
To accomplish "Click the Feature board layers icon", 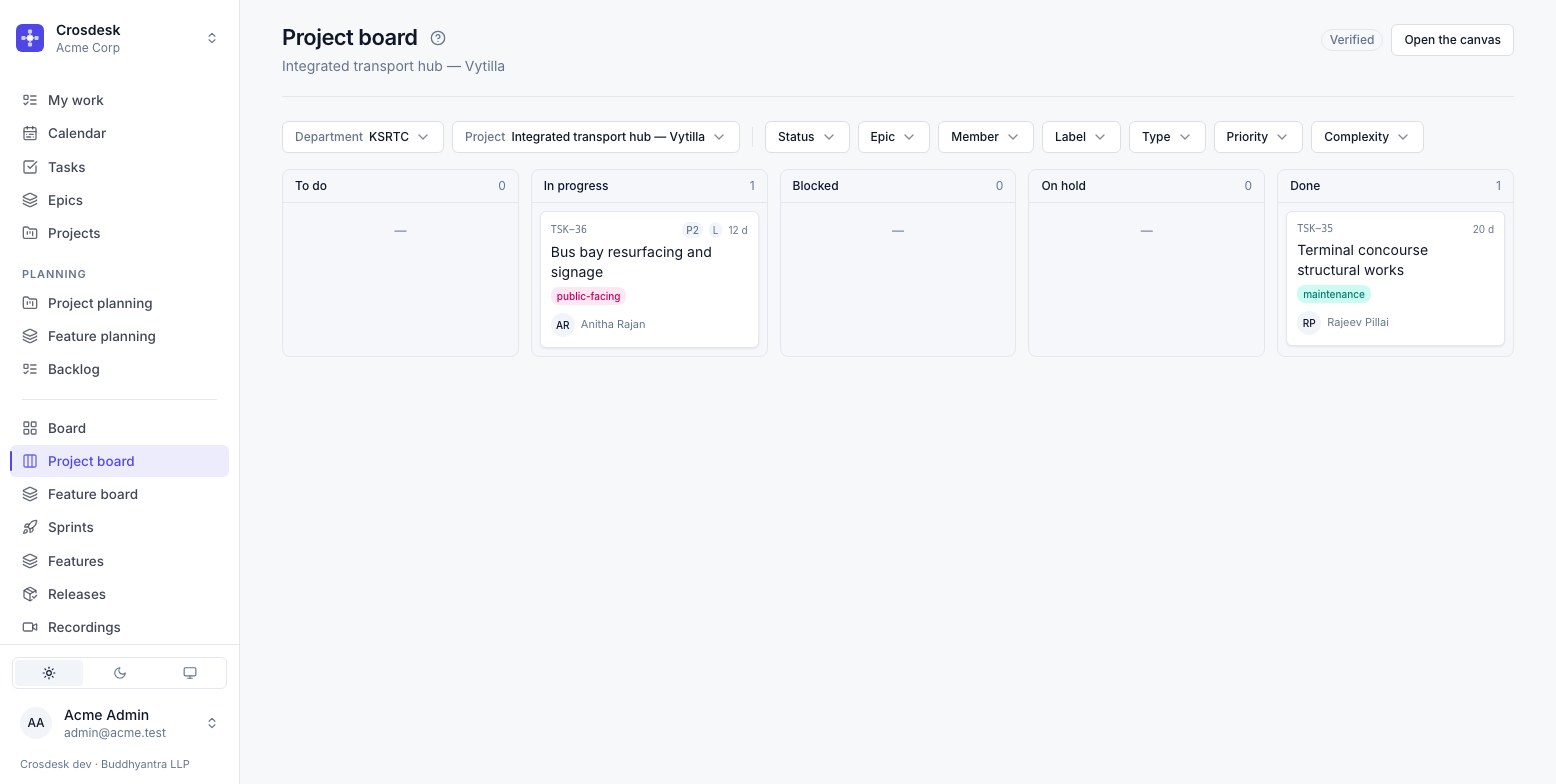I will [30, 494].
